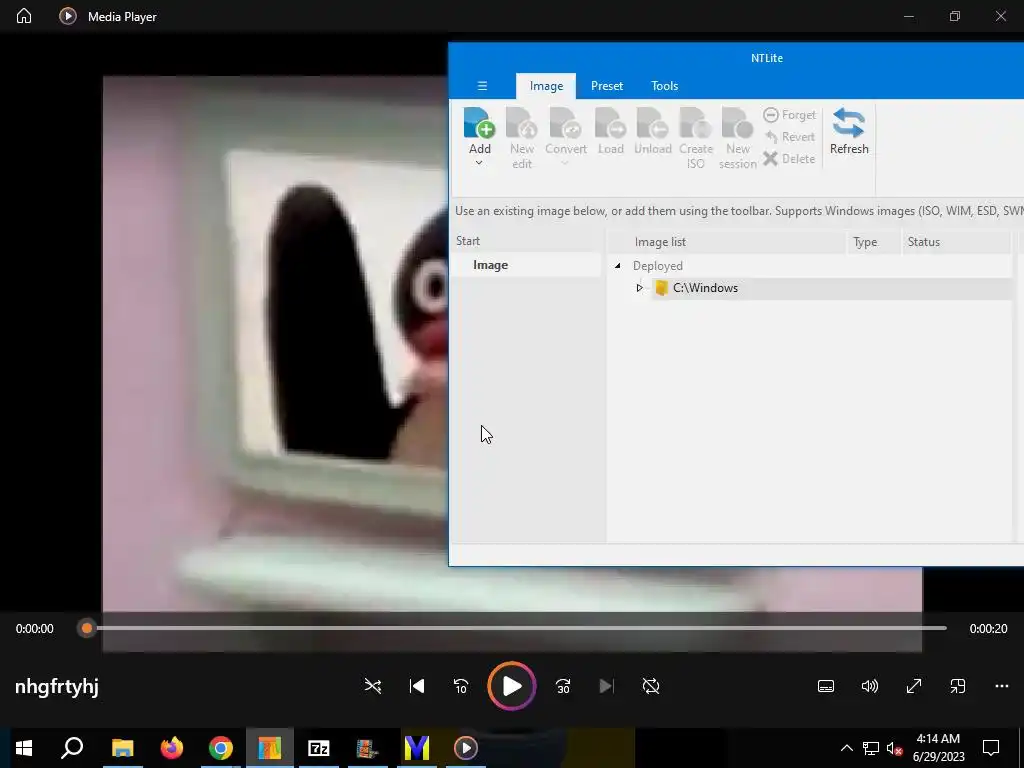The image size is (1024, 768).
Task: Switch to the Image ribbon tab
Action: (x=546, y=86)
